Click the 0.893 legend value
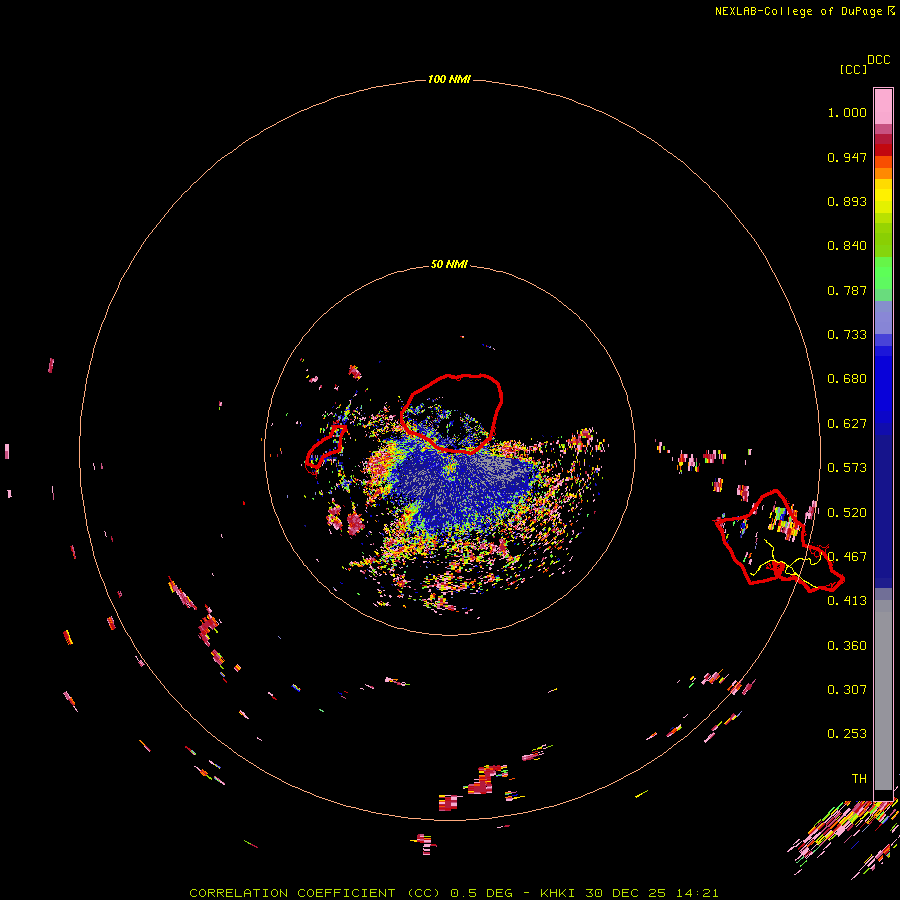Screen dimensions: 900x900 tap(847, 201)
